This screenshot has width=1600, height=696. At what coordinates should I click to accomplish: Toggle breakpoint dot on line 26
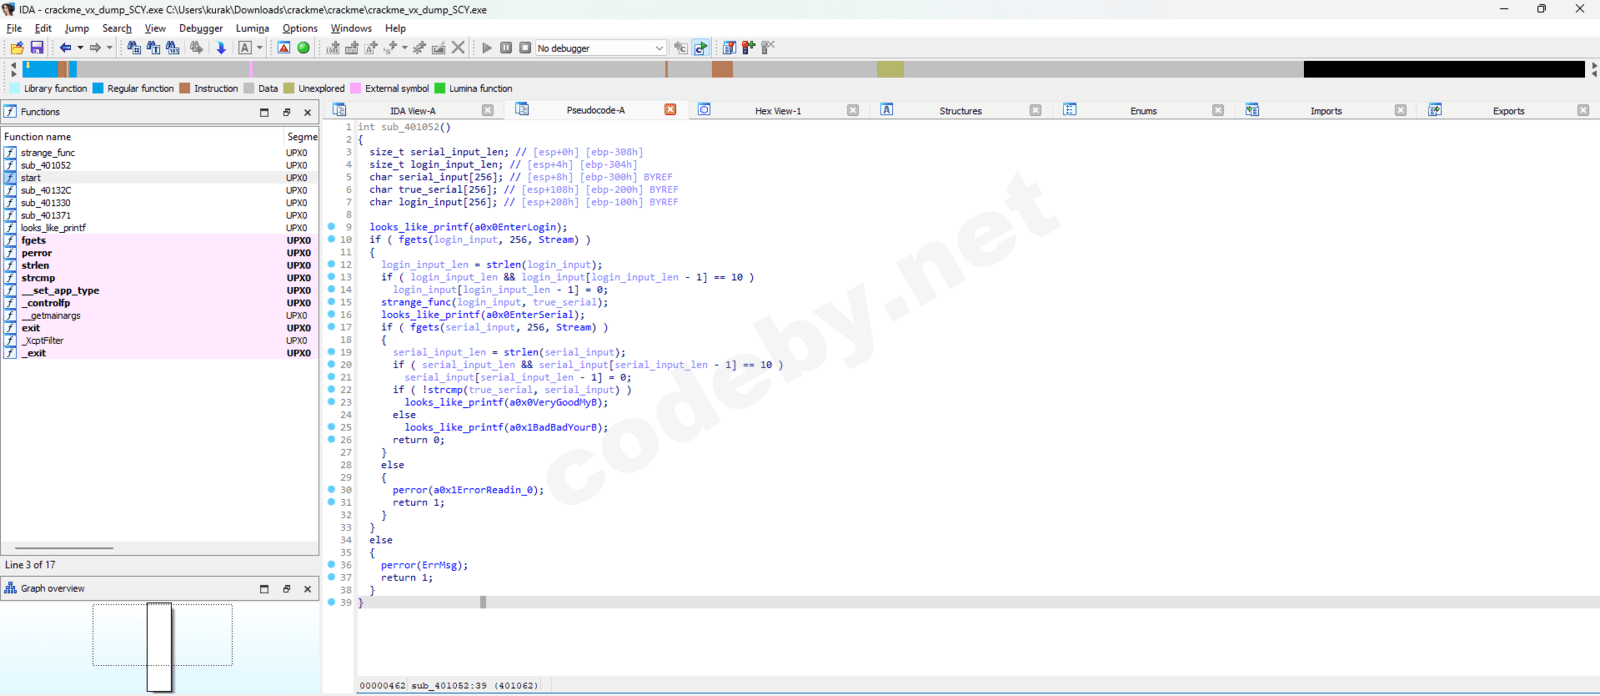pyautogui.click(x=332, y=439)
